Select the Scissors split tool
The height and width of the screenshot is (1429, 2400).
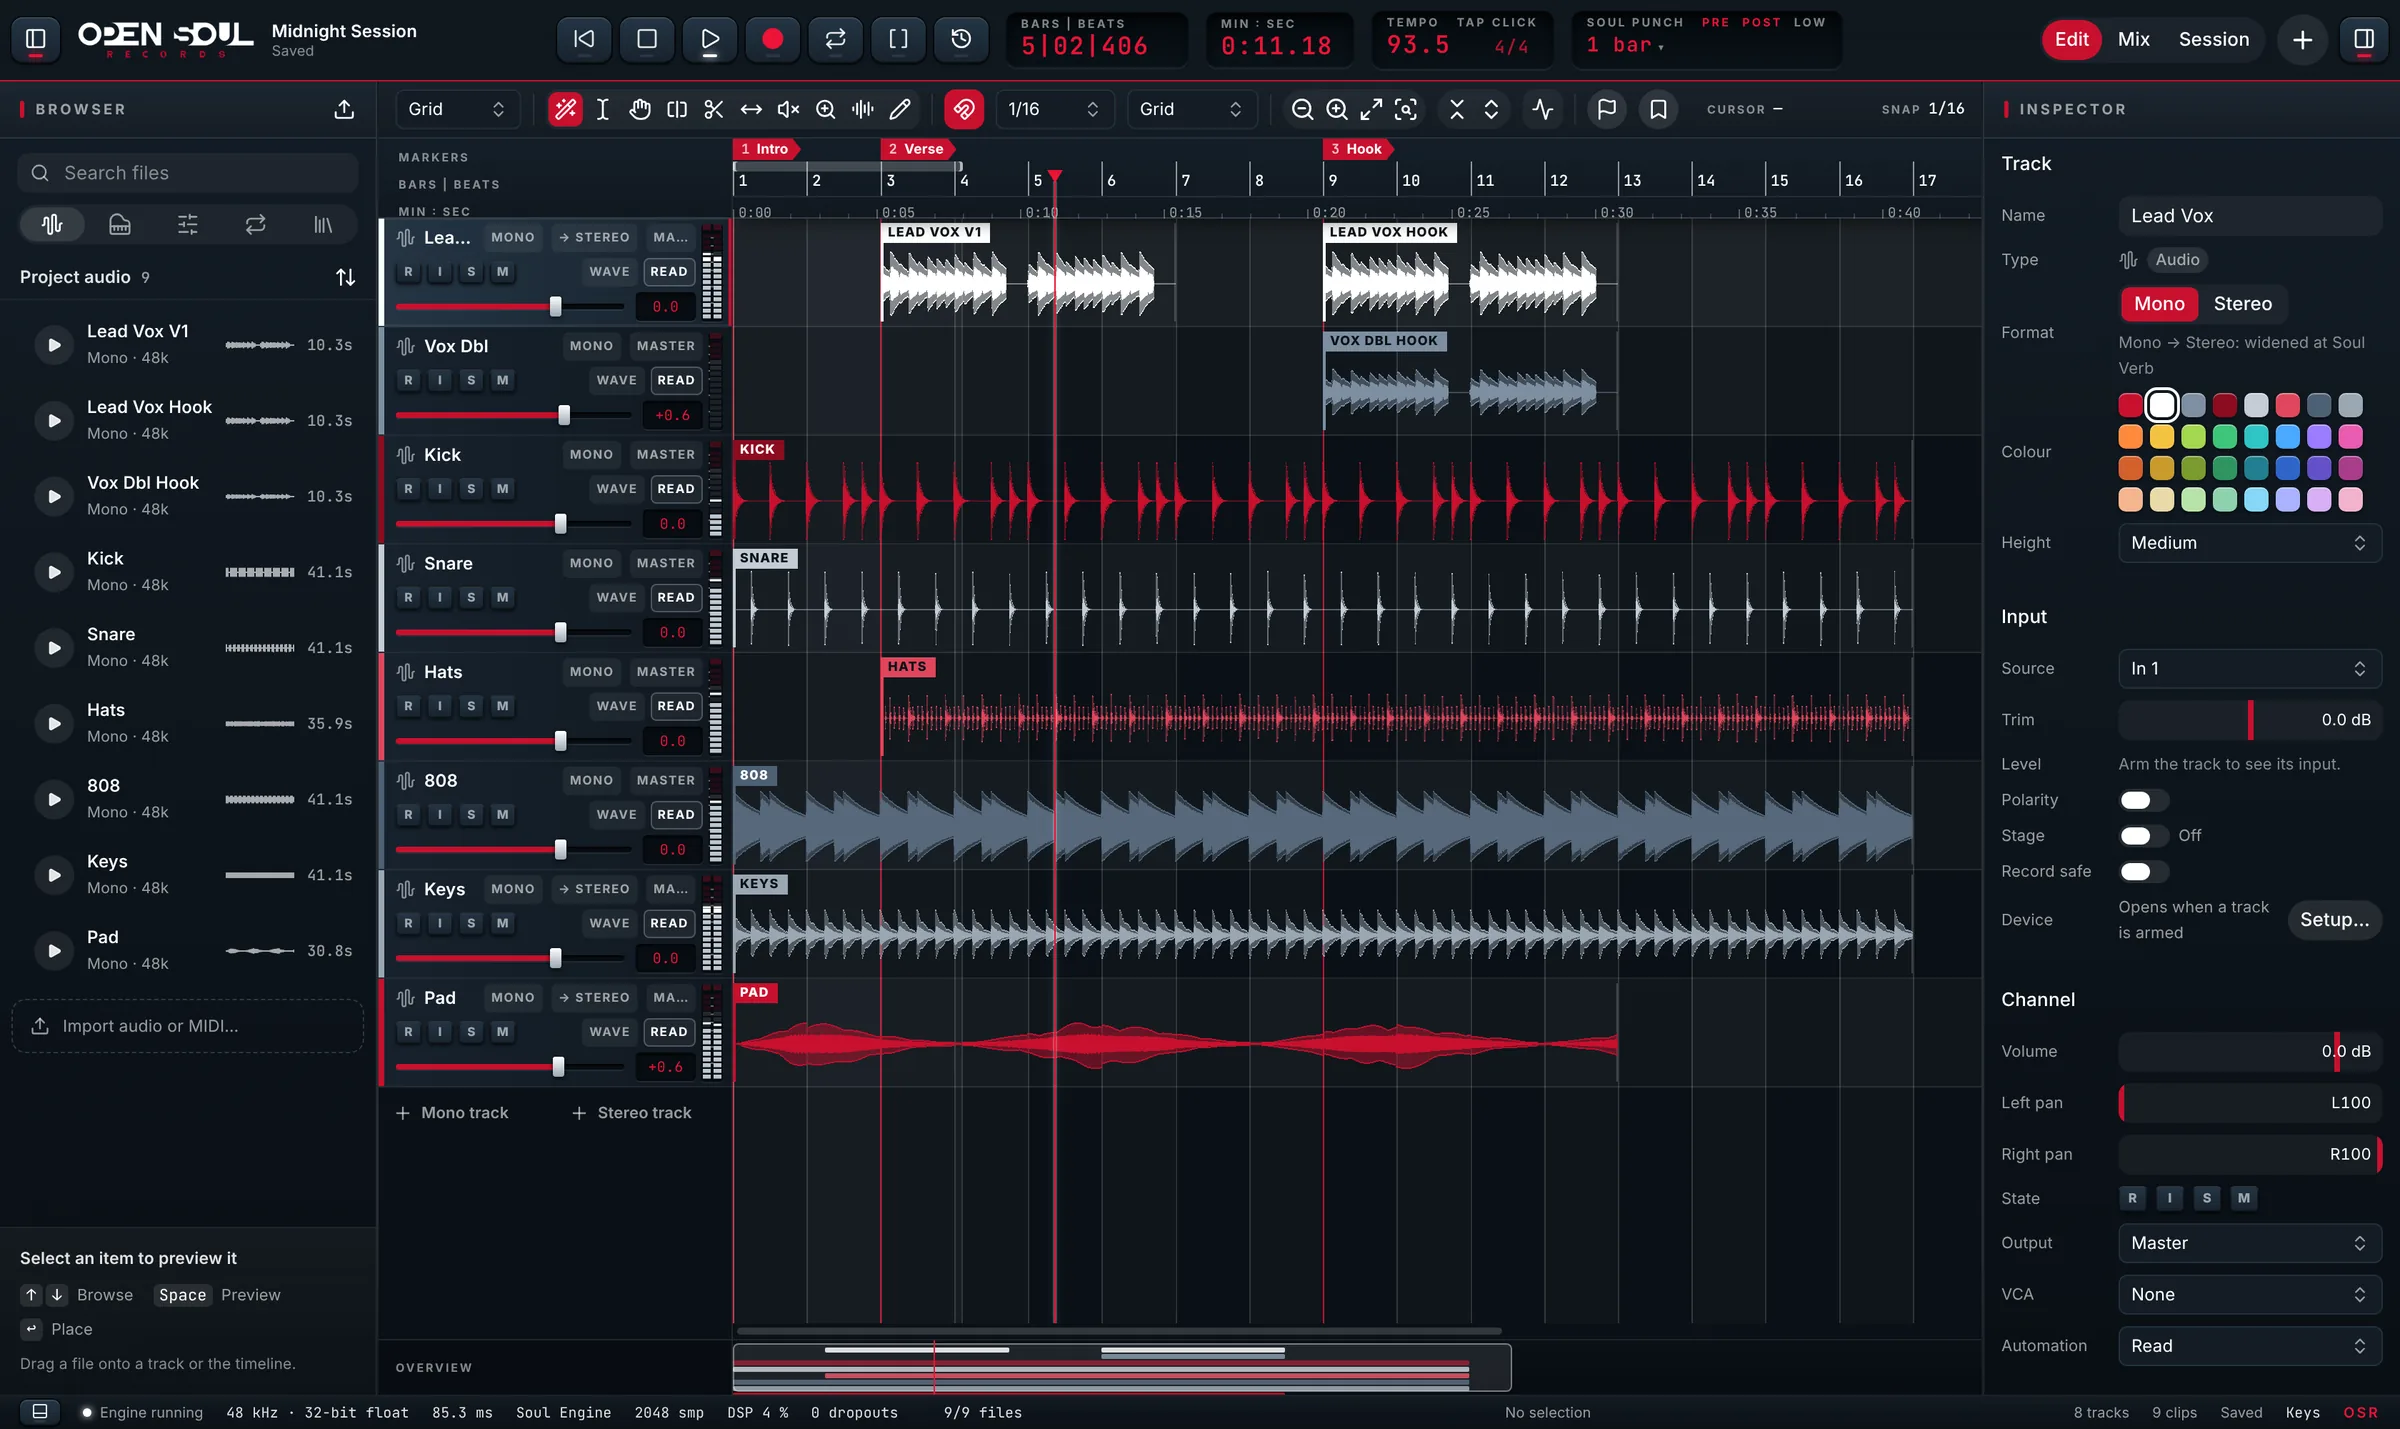[713, 109]
